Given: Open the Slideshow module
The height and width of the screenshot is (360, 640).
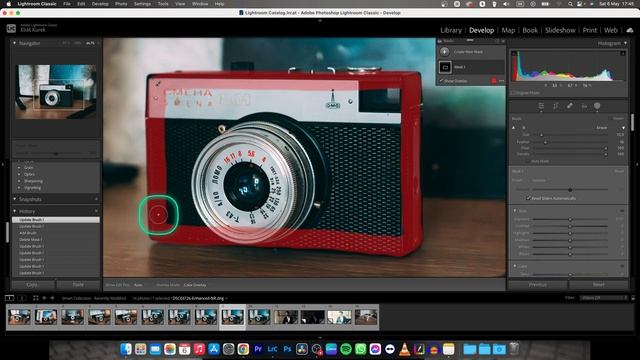Looking at the screenshot, I should tap(560, 30).
